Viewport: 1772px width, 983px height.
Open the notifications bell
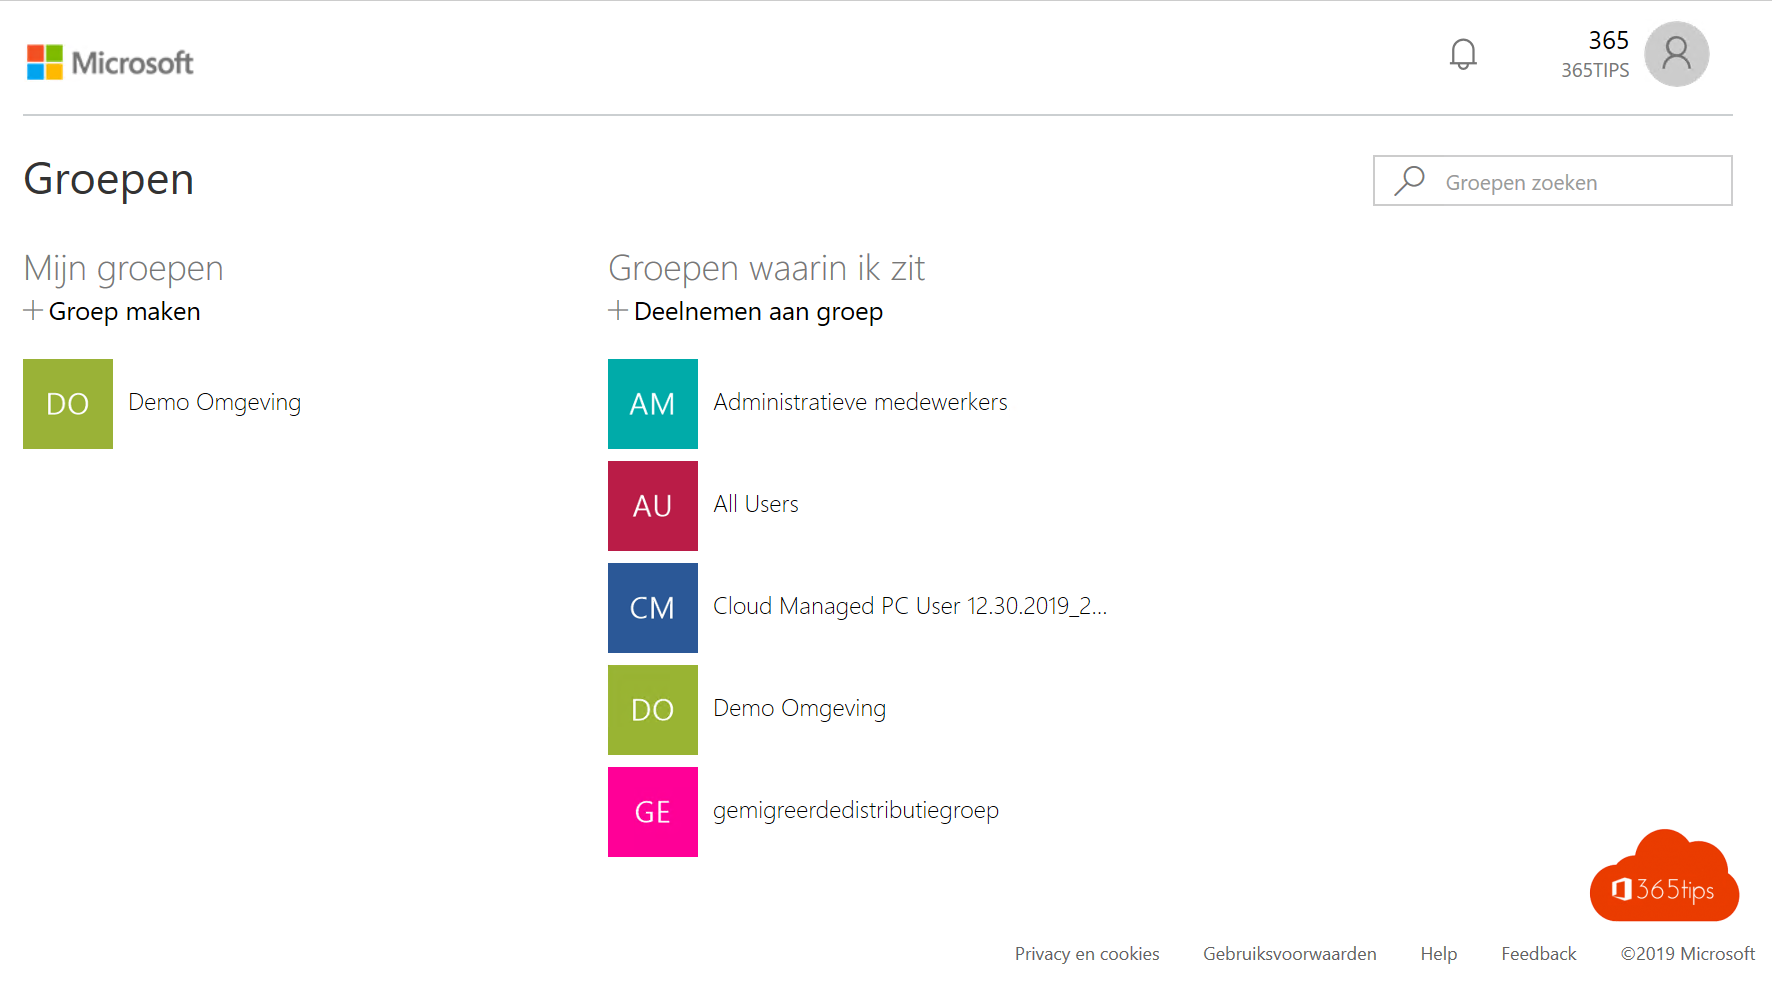[x=1463, y=54]
